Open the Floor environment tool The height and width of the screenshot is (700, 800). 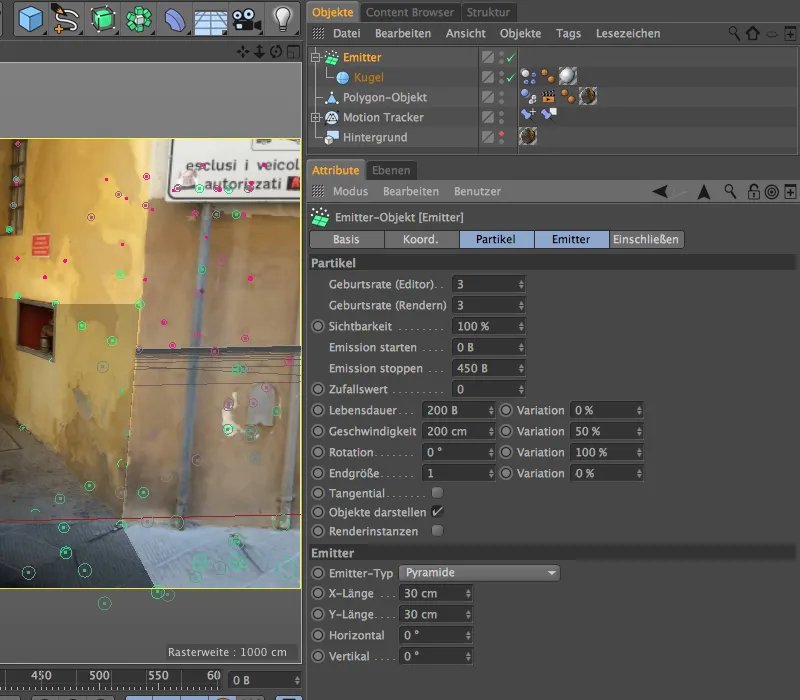(210, 20)
